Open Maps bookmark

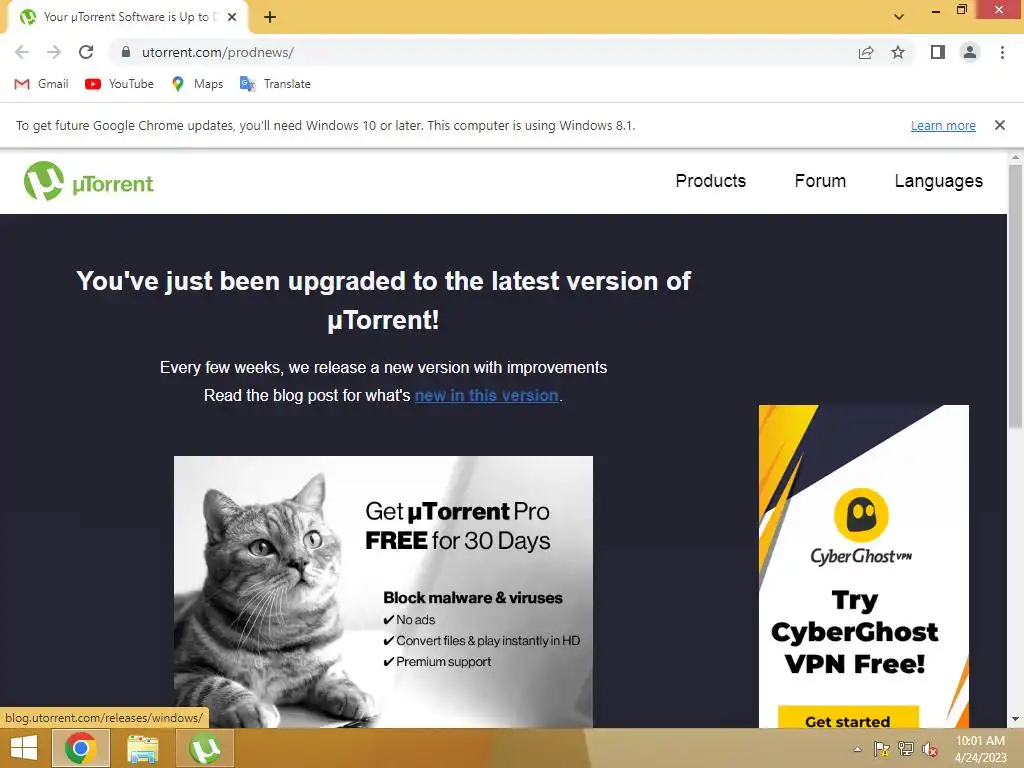coord(197,84)
